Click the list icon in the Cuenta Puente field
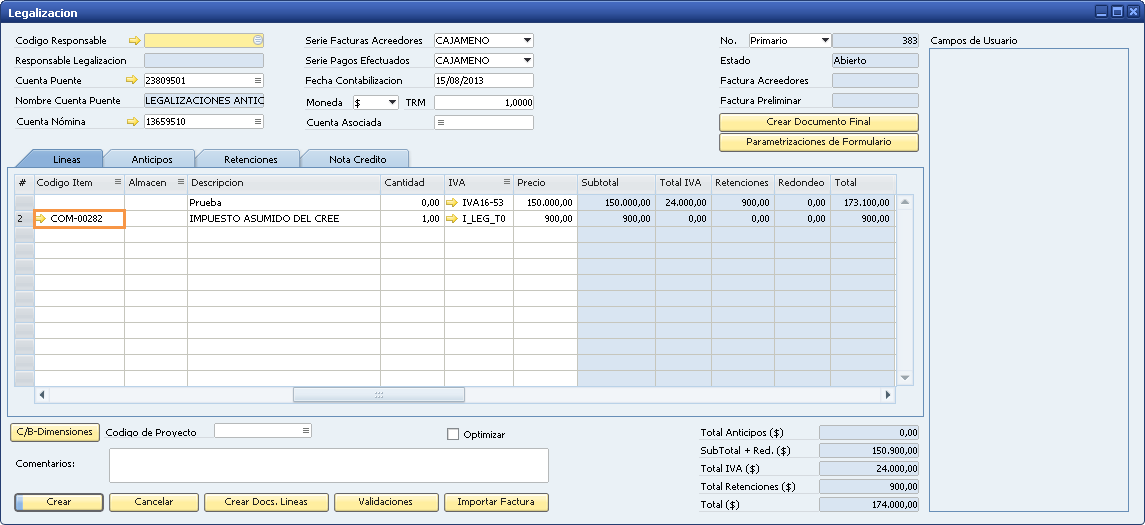The width and height of the screenshot is (1145, 525). click(257, 80)
